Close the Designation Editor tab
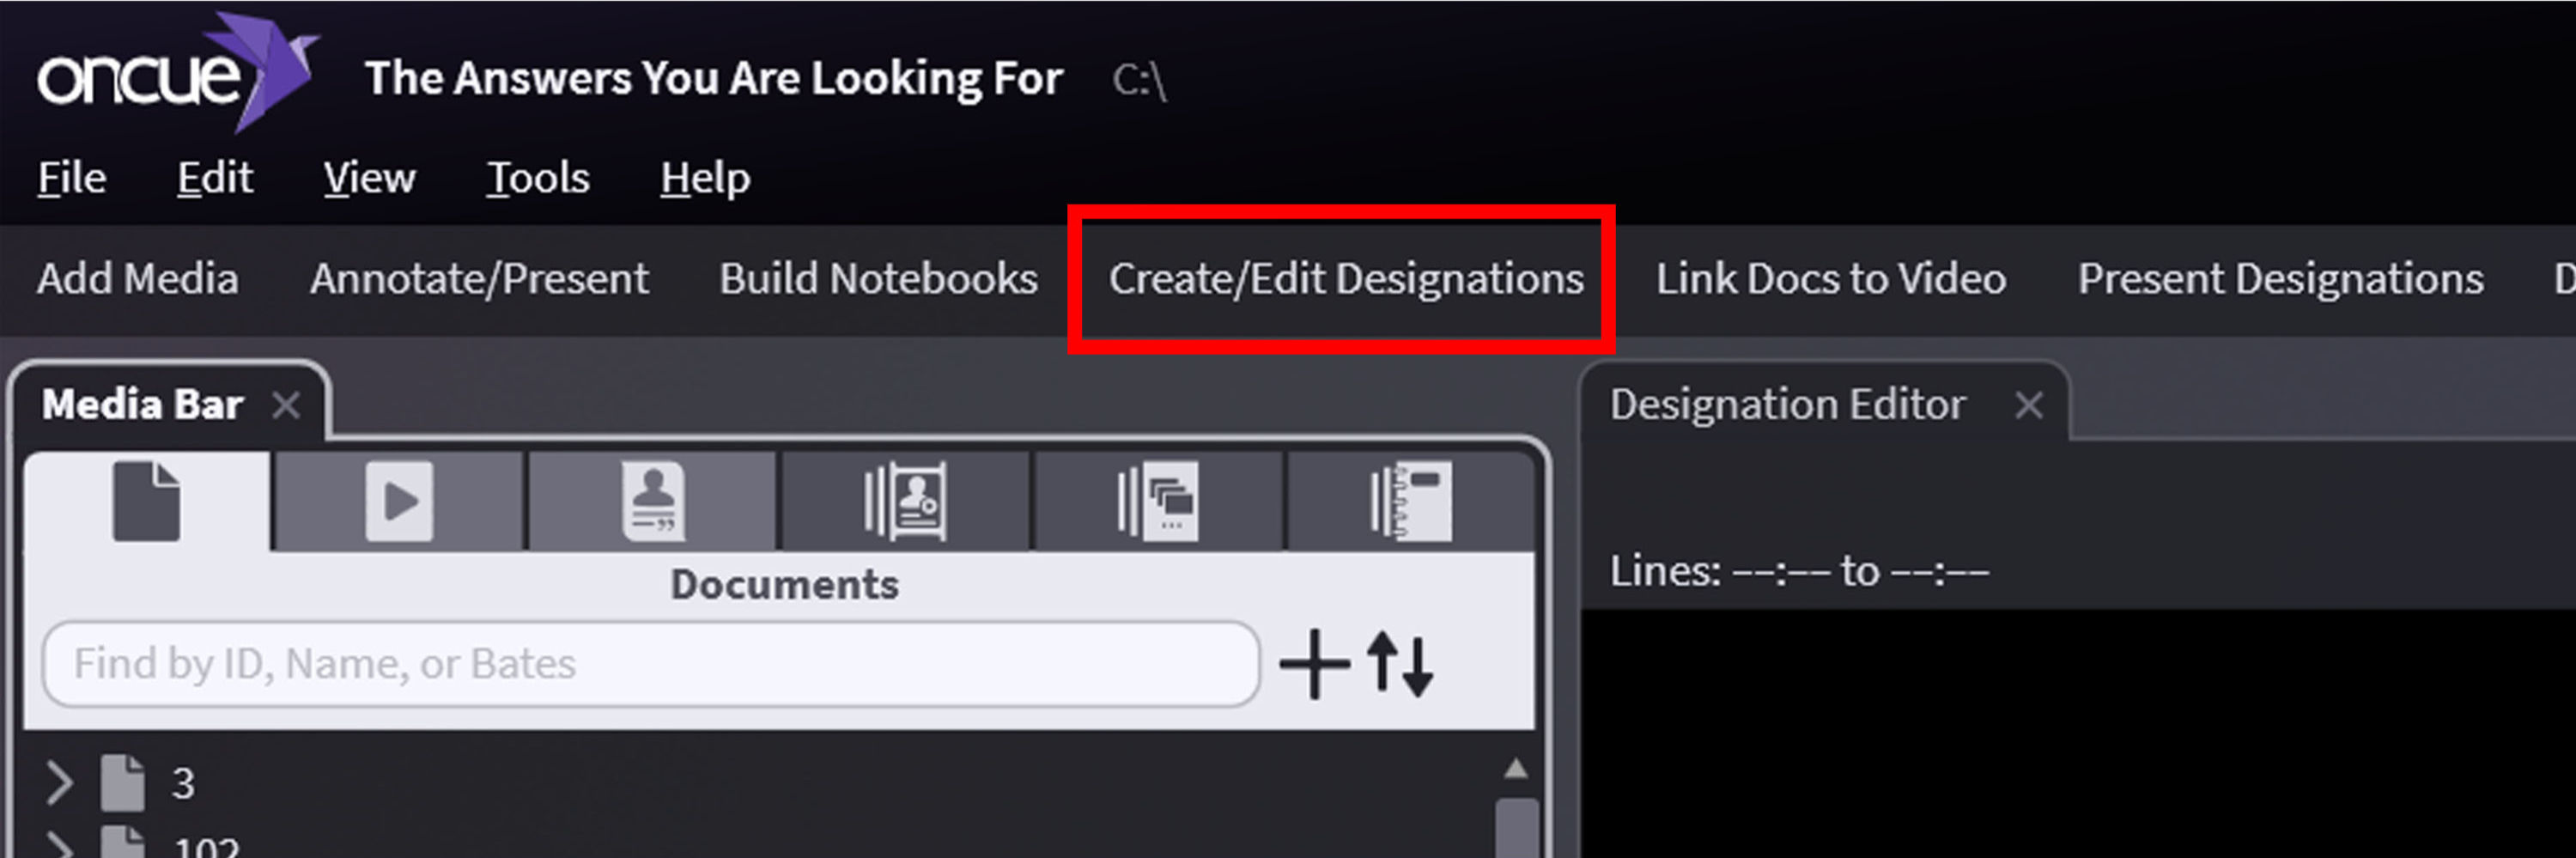Image resolution: width=2576 pixels, height=858 pixels. click(x=2028, y=406)
